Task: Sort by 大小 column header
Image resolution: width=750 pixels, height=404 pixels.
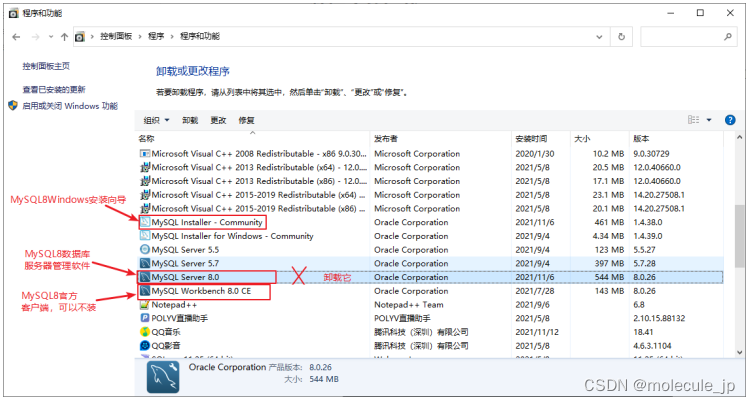Action: (582, 139)
